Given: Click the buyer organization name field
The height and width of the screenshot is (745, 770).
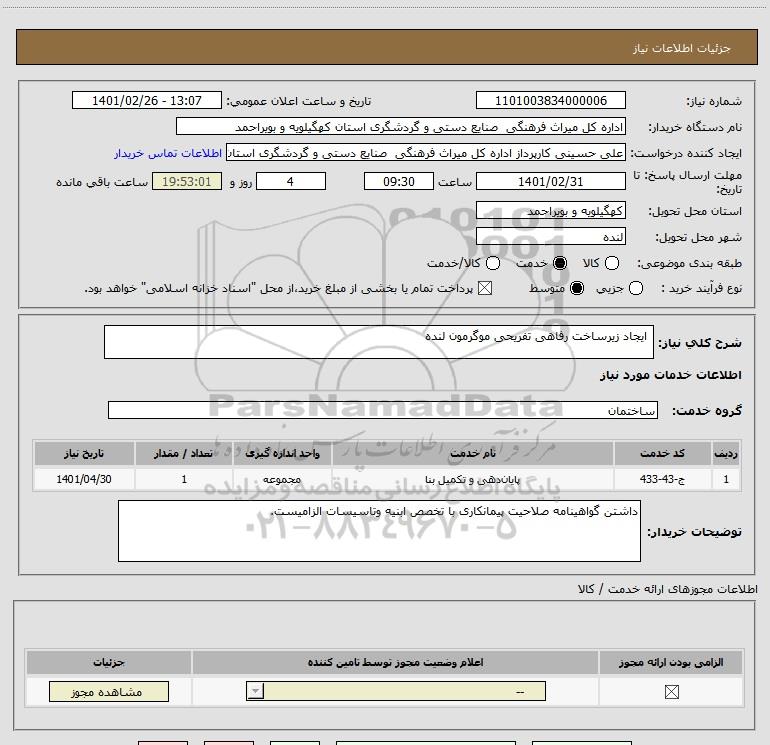Looking at the screenshot, I should (x=401, y=127).
